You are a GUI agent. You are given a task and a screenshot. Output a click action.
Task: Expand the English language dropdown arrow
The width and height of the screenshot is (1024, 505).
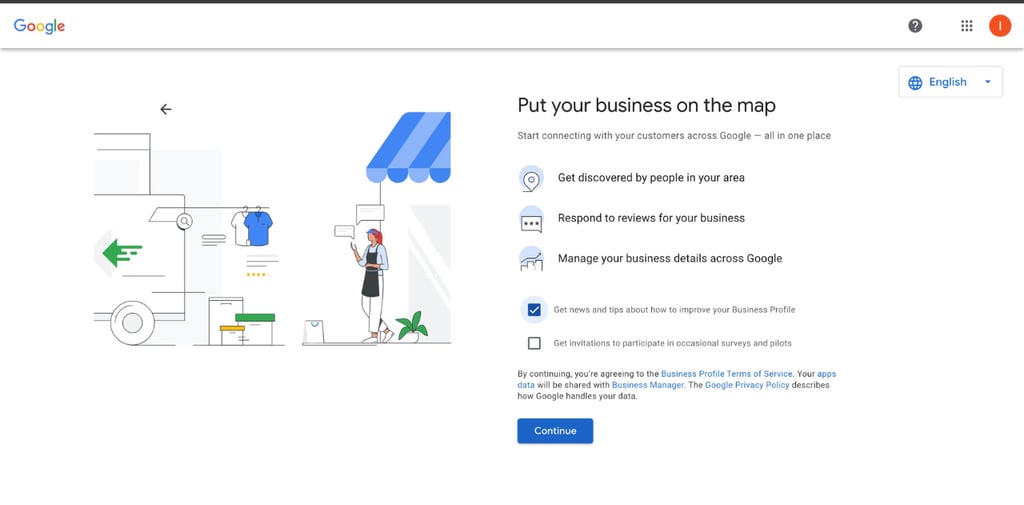(x=987, y=82)
